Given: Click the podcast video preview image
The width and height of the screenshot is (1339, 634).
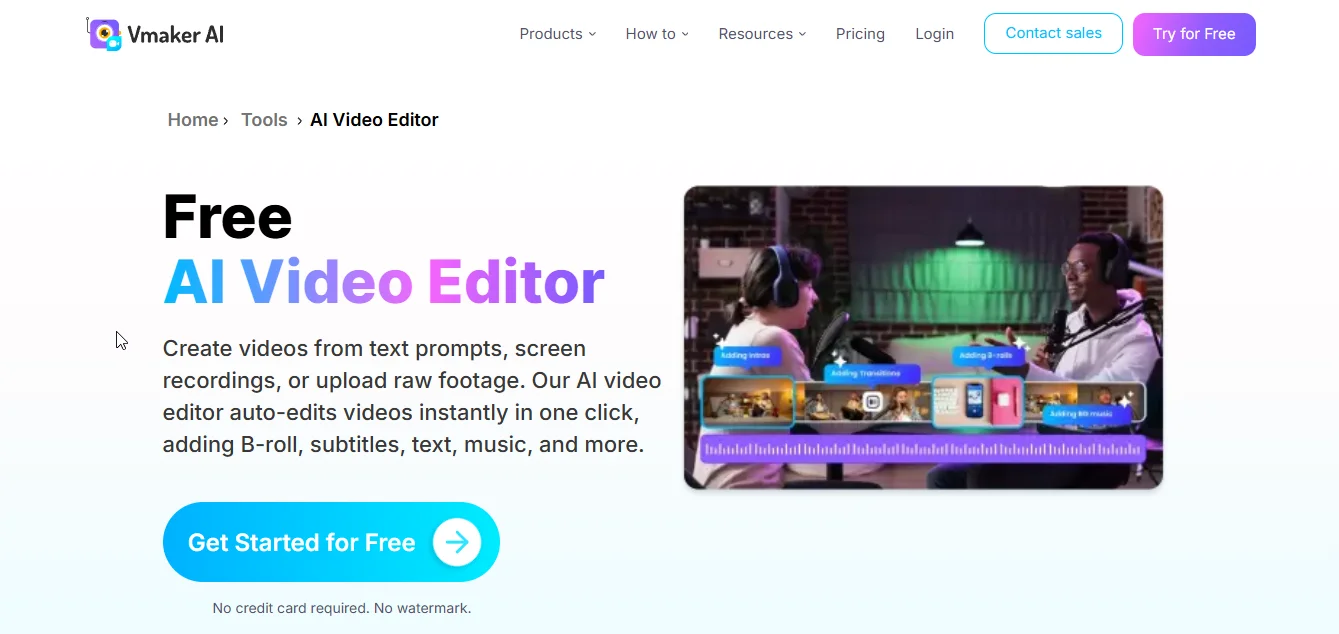Looking at the screenshot, I should click(x=923, y=337).
